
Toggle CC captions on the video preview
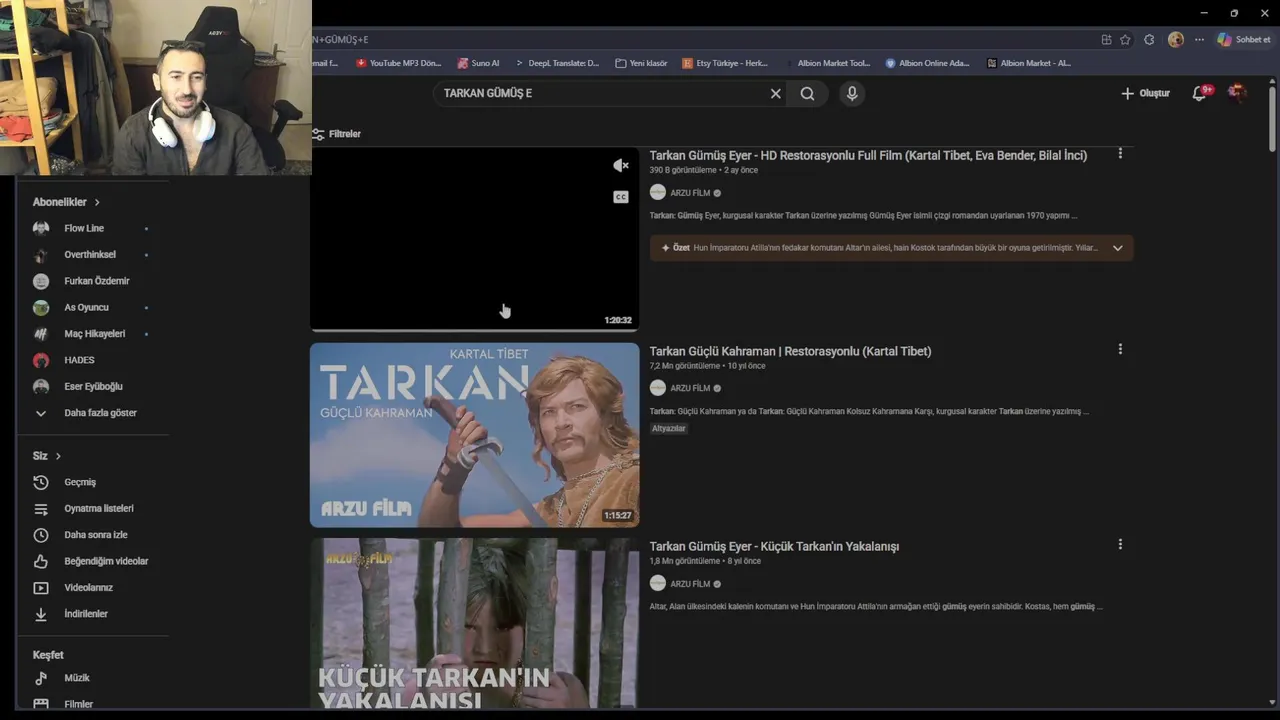(x=621, y=197)
